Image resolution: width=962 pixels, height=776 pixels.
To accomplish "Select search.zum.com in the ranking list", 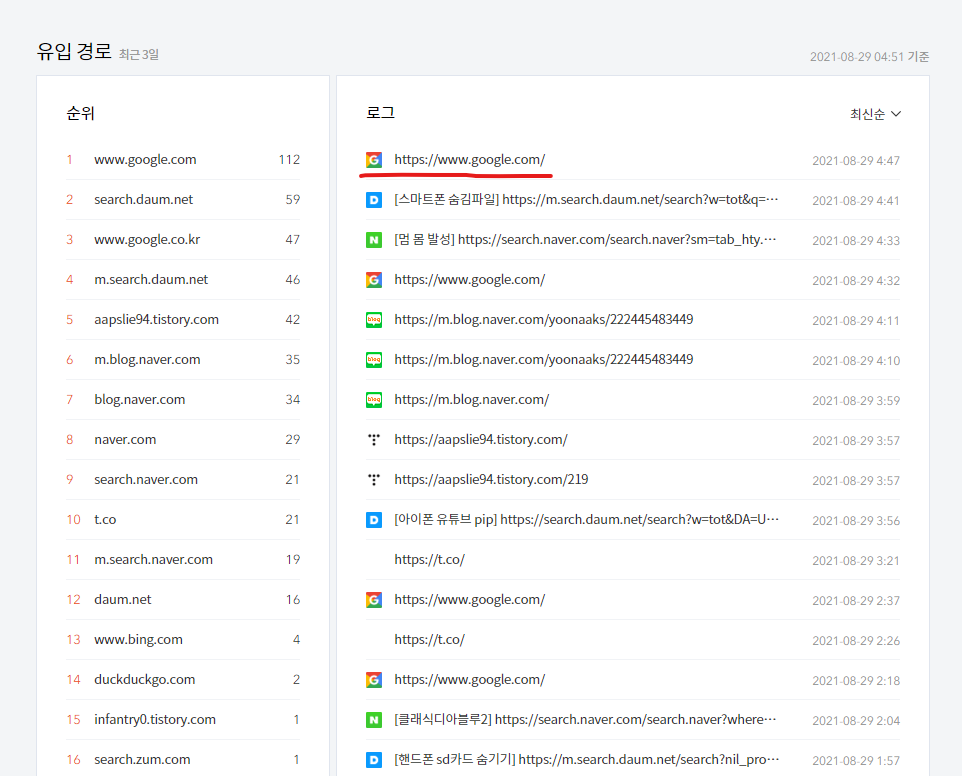I will 142,759.
